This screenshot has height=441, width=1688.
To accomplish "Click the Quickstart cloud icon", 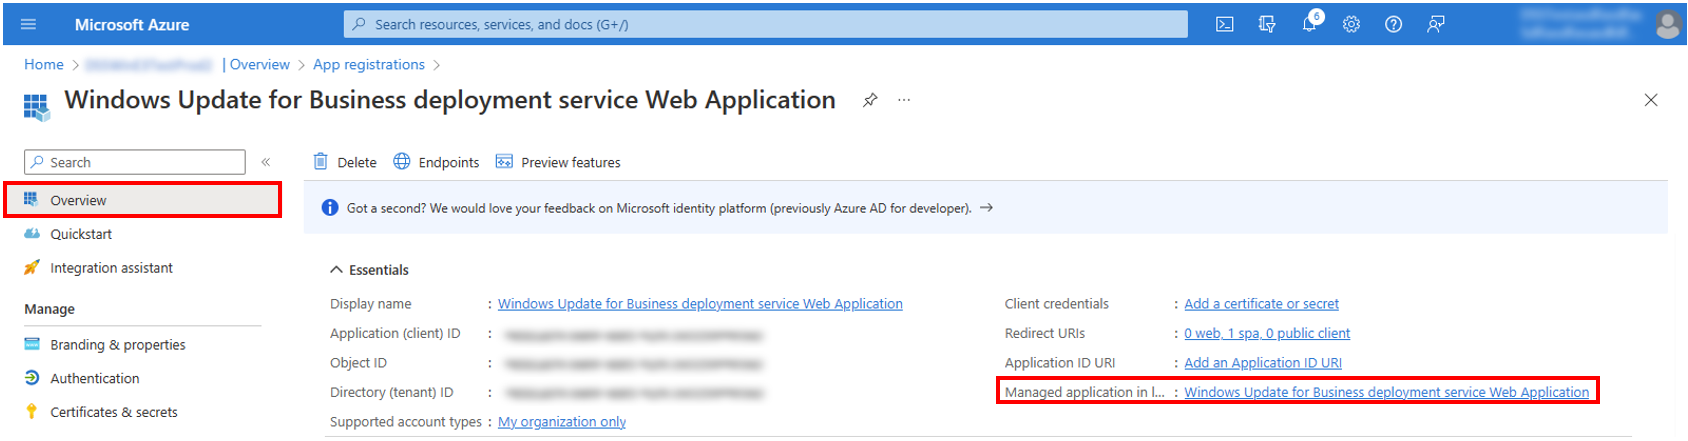I will coord(31,233).
